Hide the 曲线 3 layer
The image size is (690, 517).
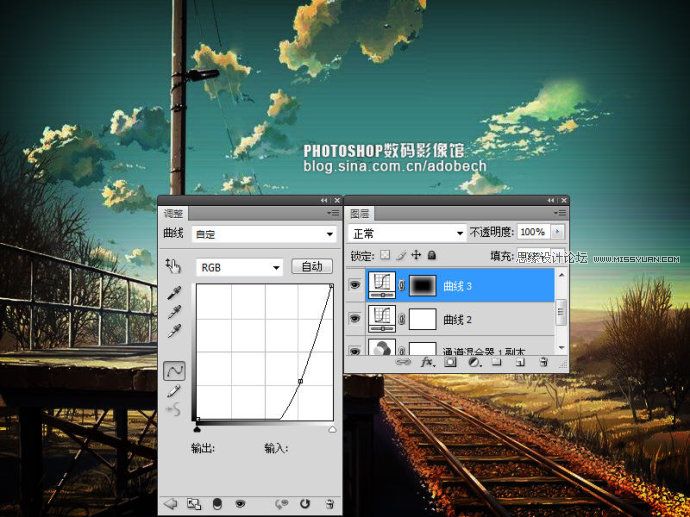355,285
